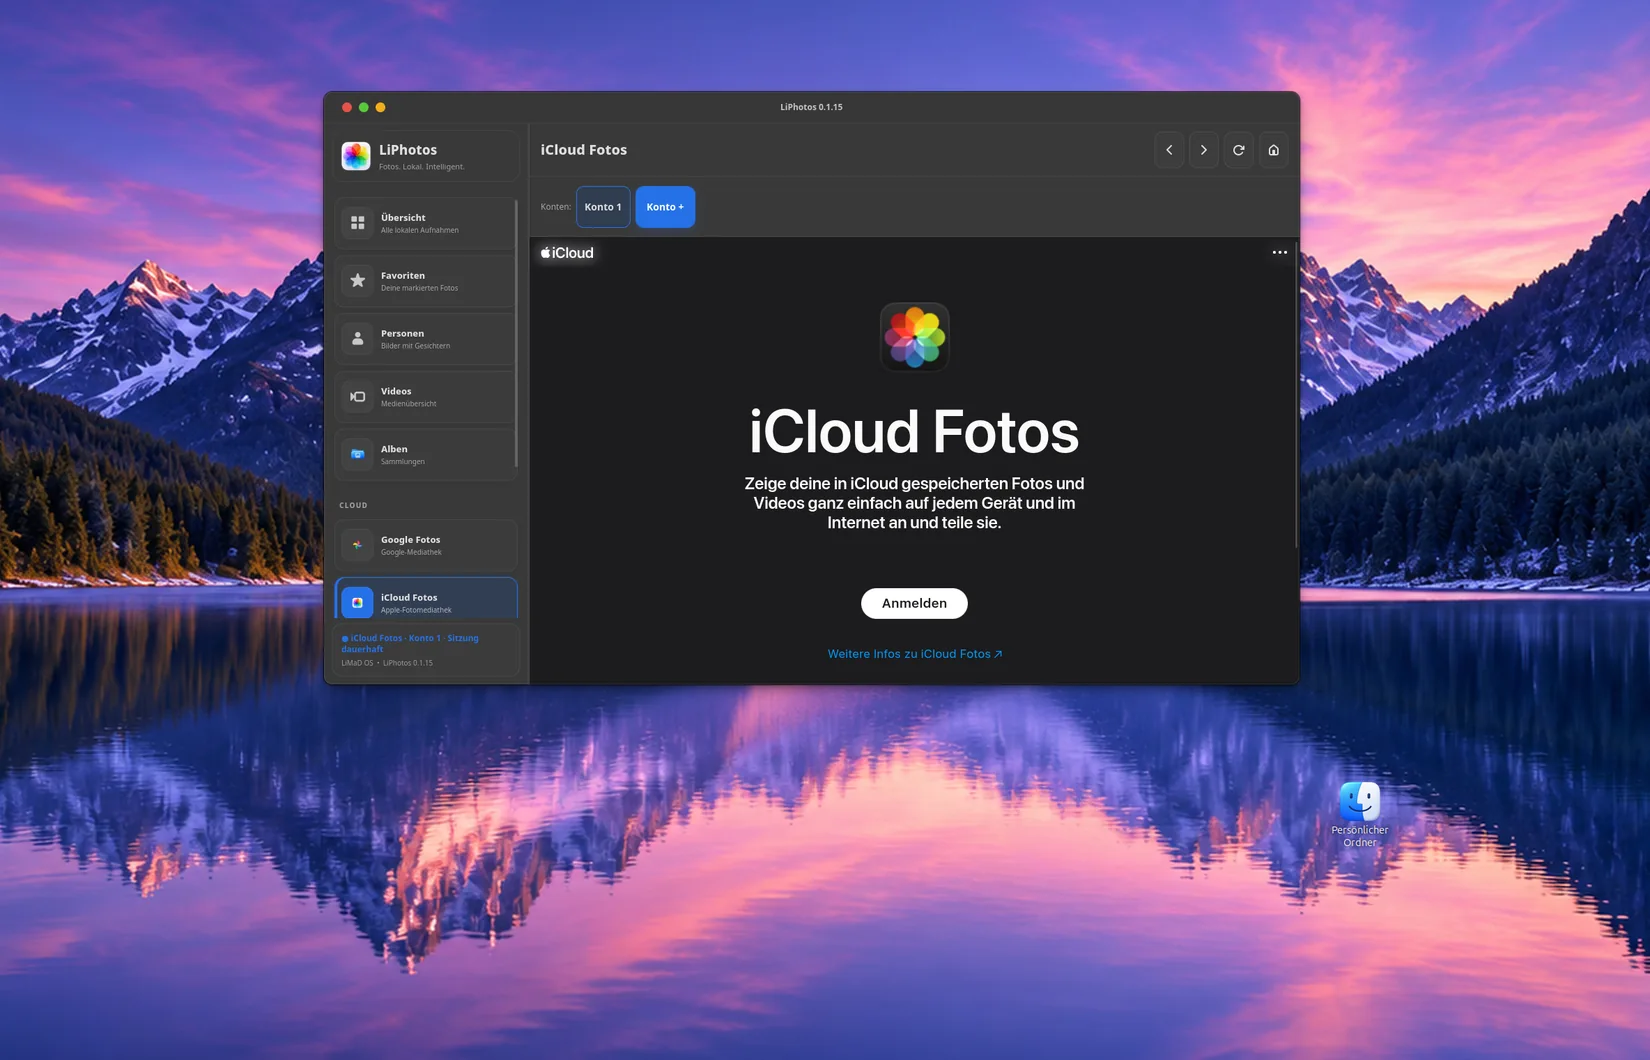Click the session status text in sidebar
This screenshot has width=1650, height=1060.
coord(410,643)
